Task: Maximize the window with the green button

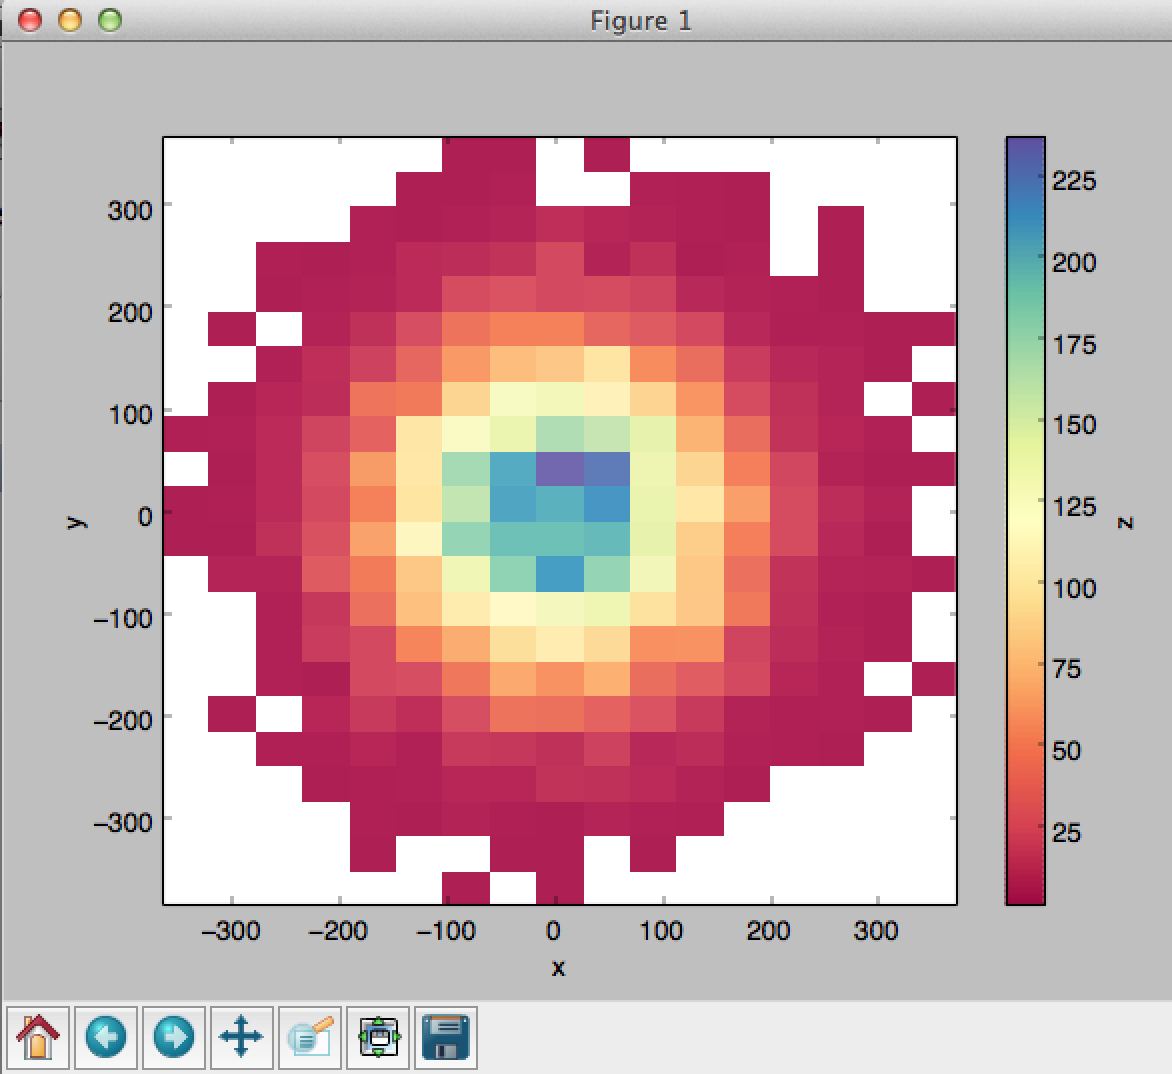Action: pos(108,19)
